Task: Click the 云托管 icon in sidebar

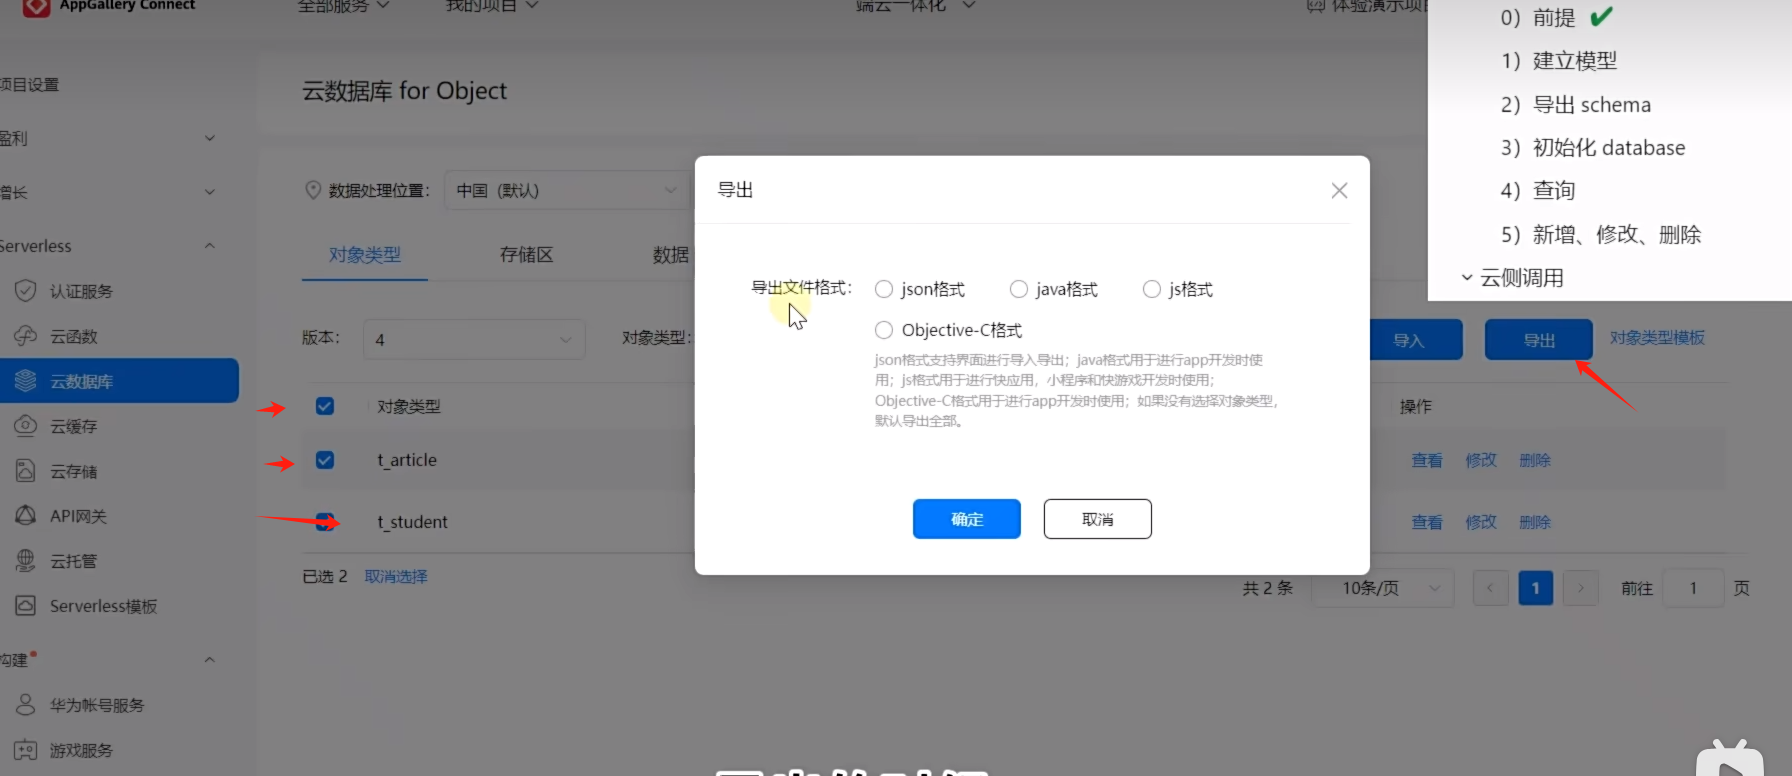Action: pos(26,561)
